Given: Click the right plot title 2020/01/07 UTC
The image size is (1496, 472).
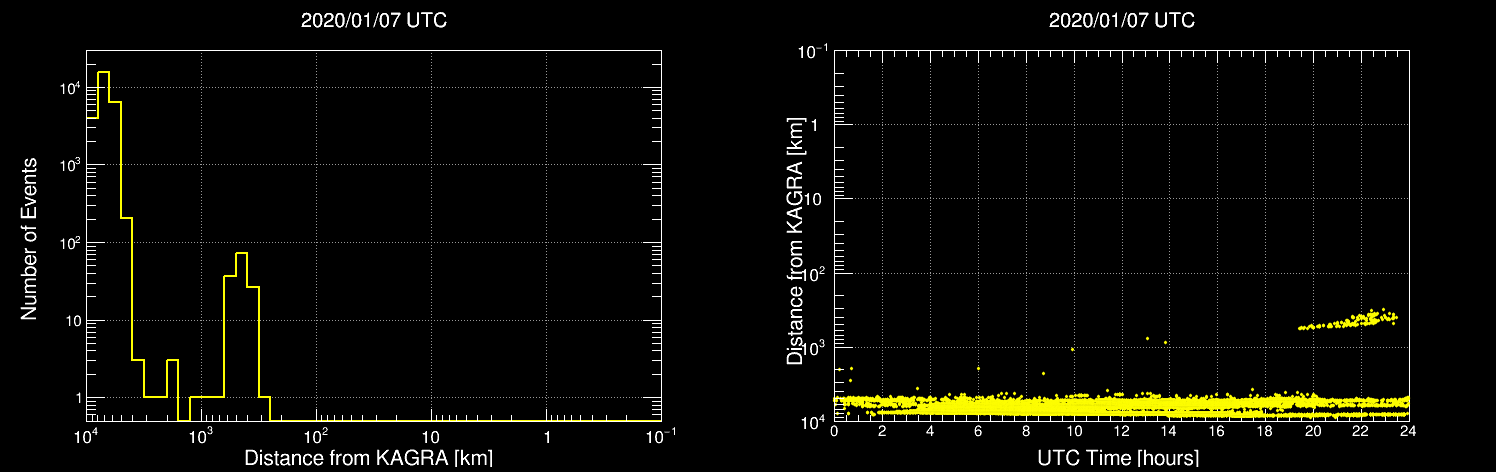Looking at the screenshot, I should [1121, 20].
